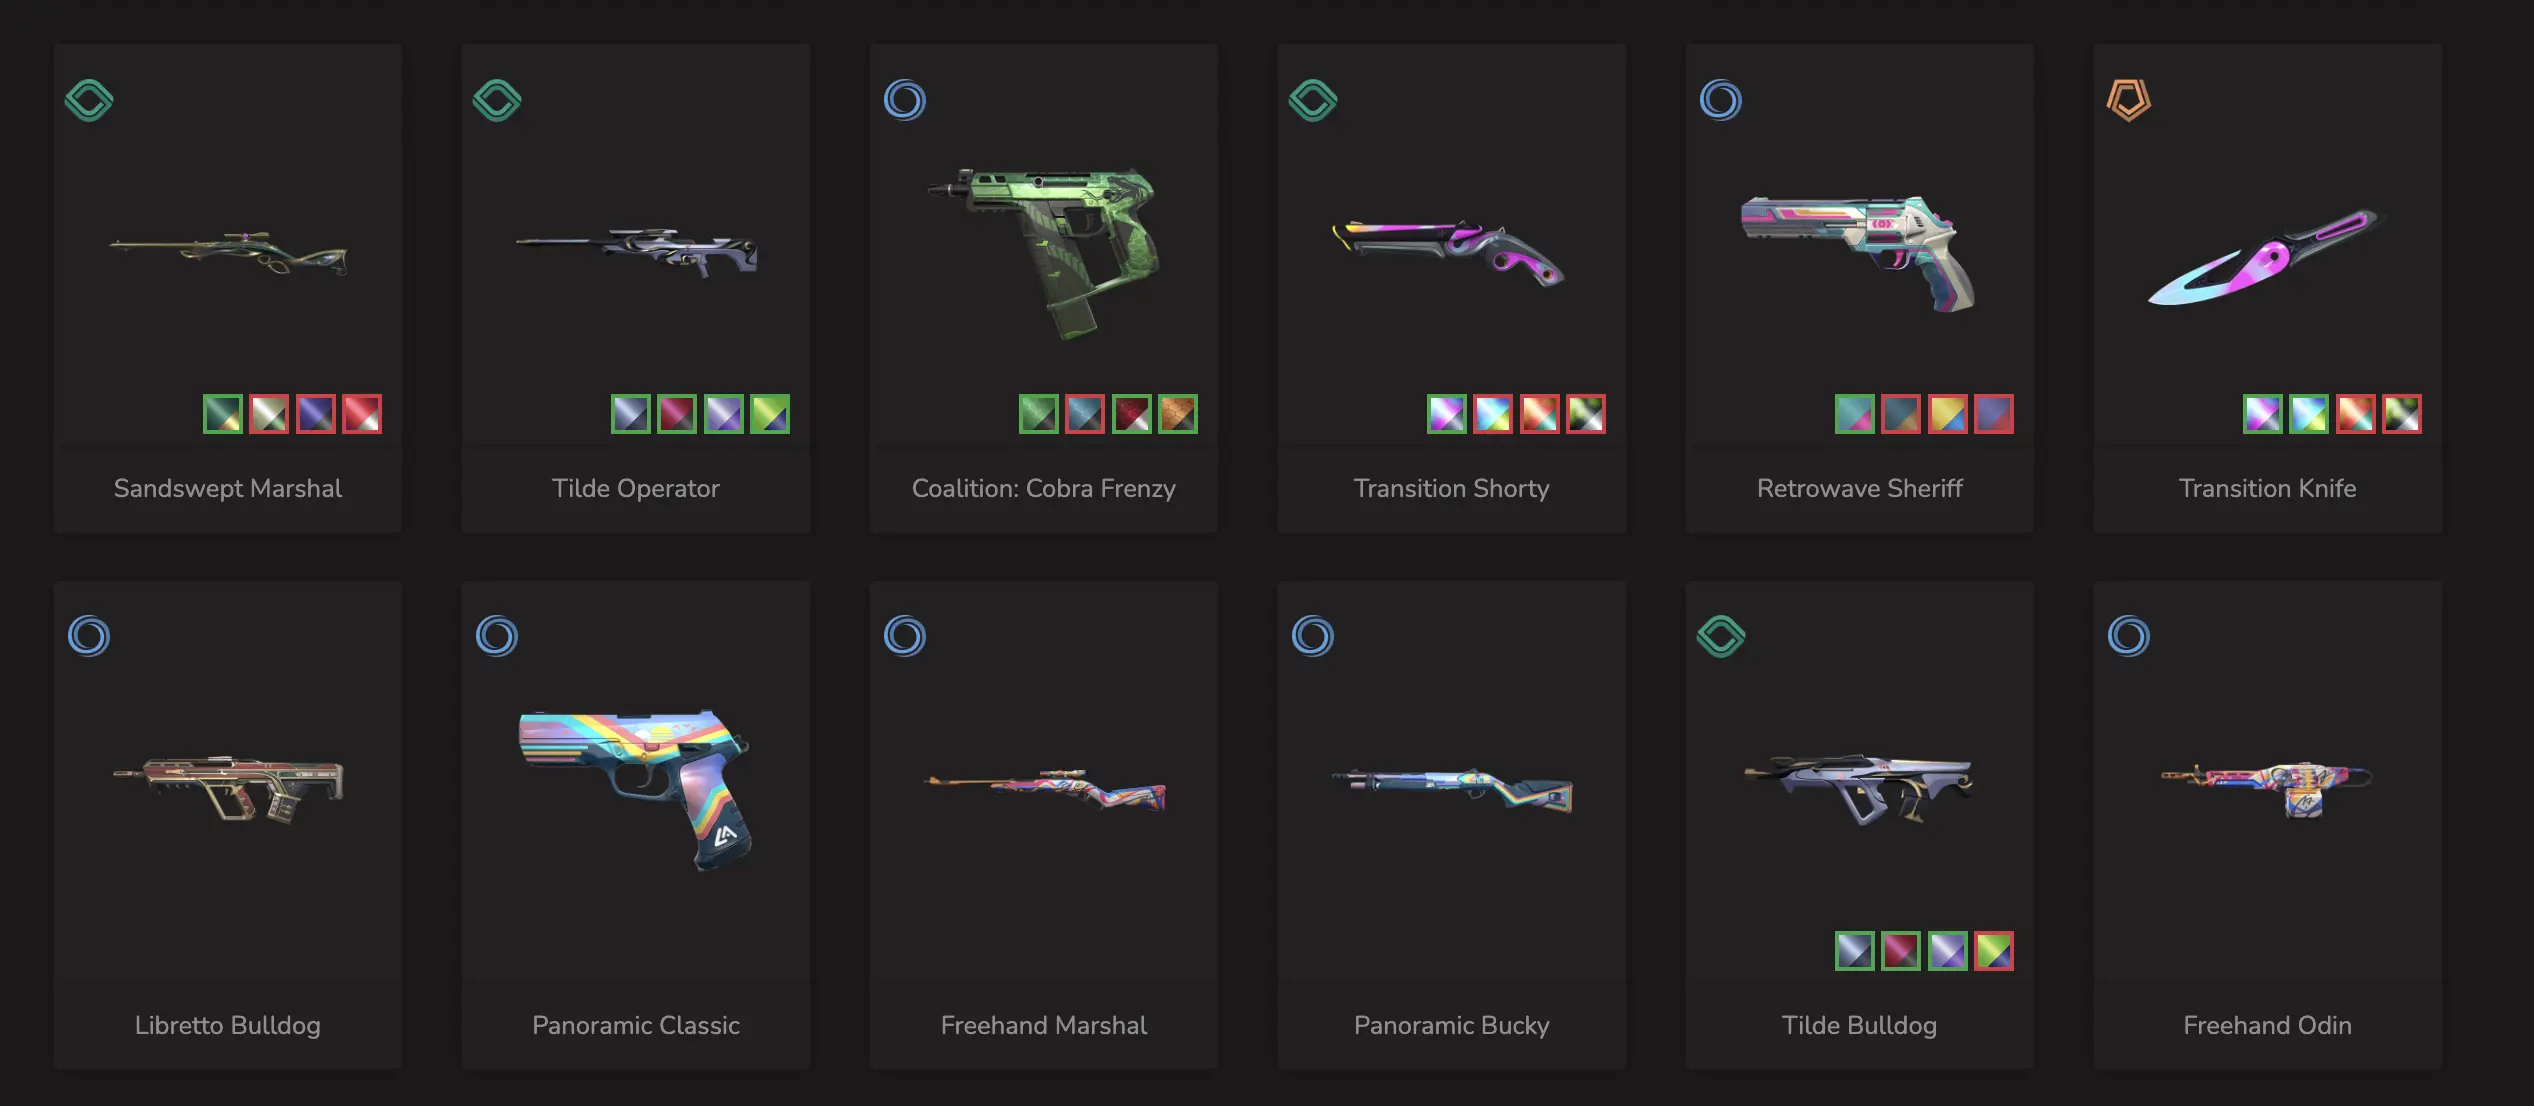Select the yellow variant swatch of Retrowave Sheriff

[1947, 414]
